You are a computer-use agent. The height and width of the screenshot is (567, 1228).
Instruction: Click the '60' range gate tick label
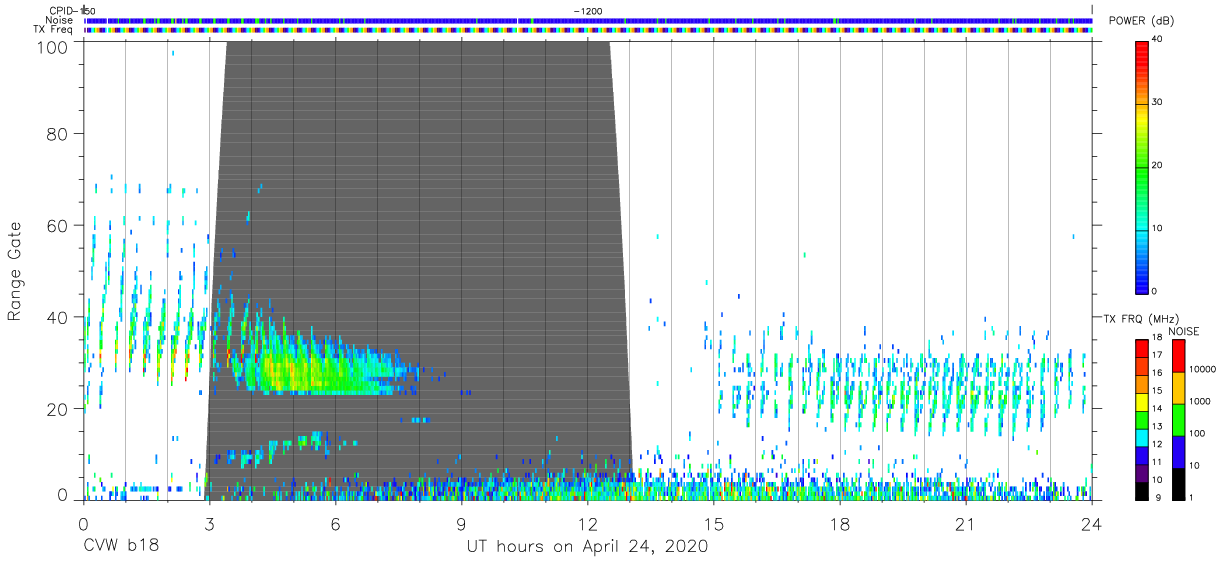coord(55,225)
